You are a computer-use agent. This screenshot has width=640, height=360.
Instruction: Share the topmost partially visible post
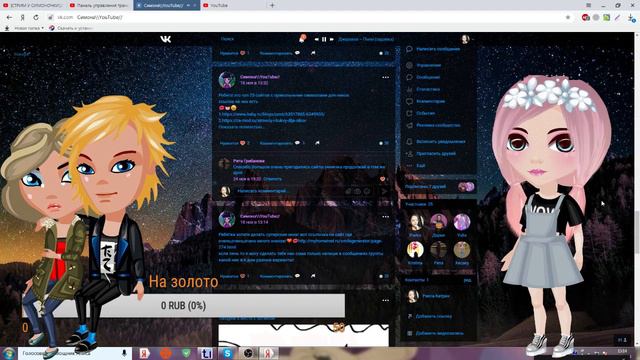[313, 53]
